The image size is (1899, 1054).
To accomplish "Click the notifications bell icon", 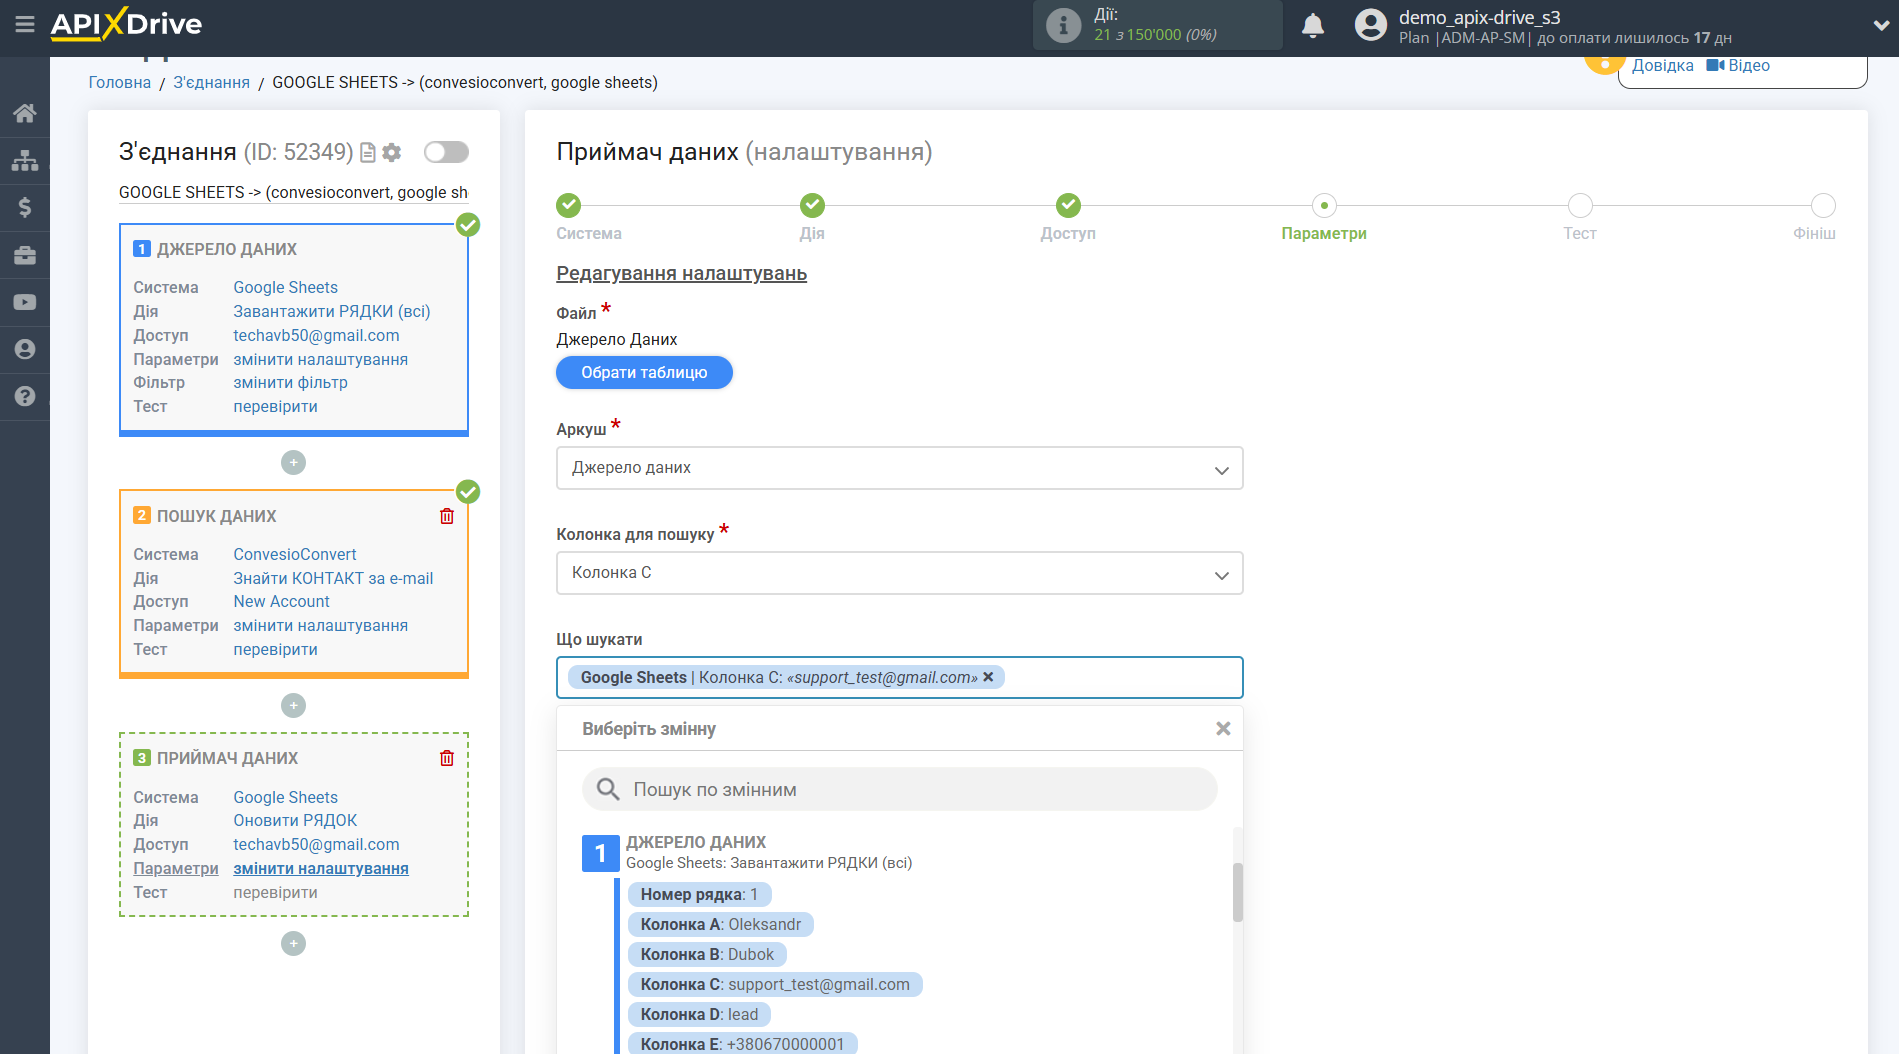I will (x=1313, y=25).
